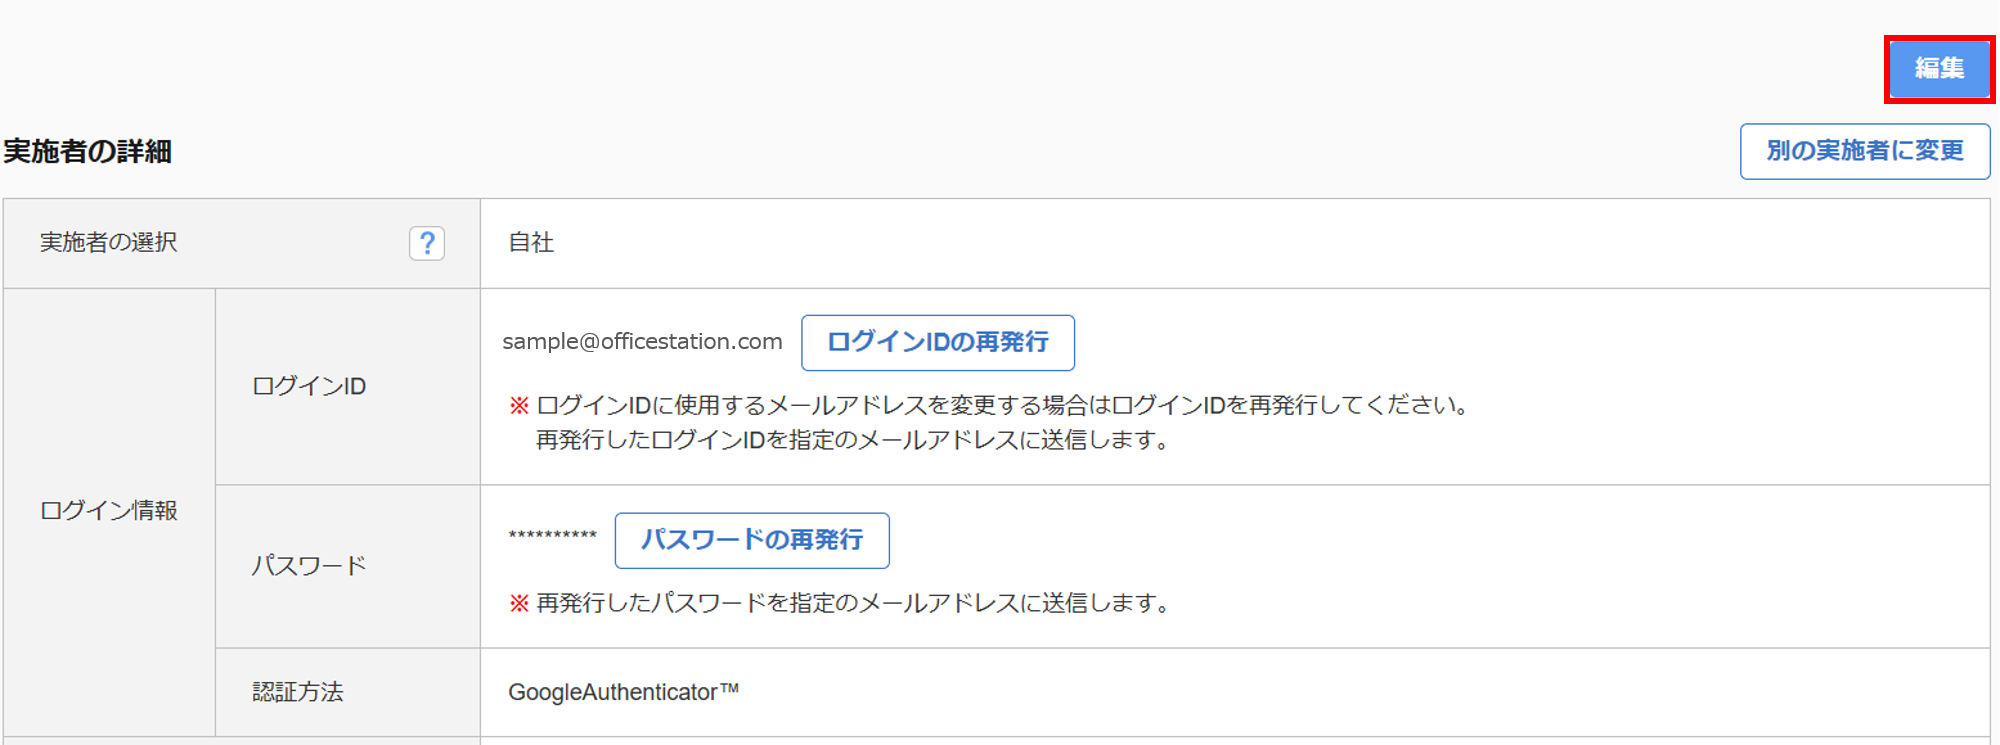The width and height of the screenshot is (2000, 745).
Task: Click the 自社 value cell
Action: point(531,243)
